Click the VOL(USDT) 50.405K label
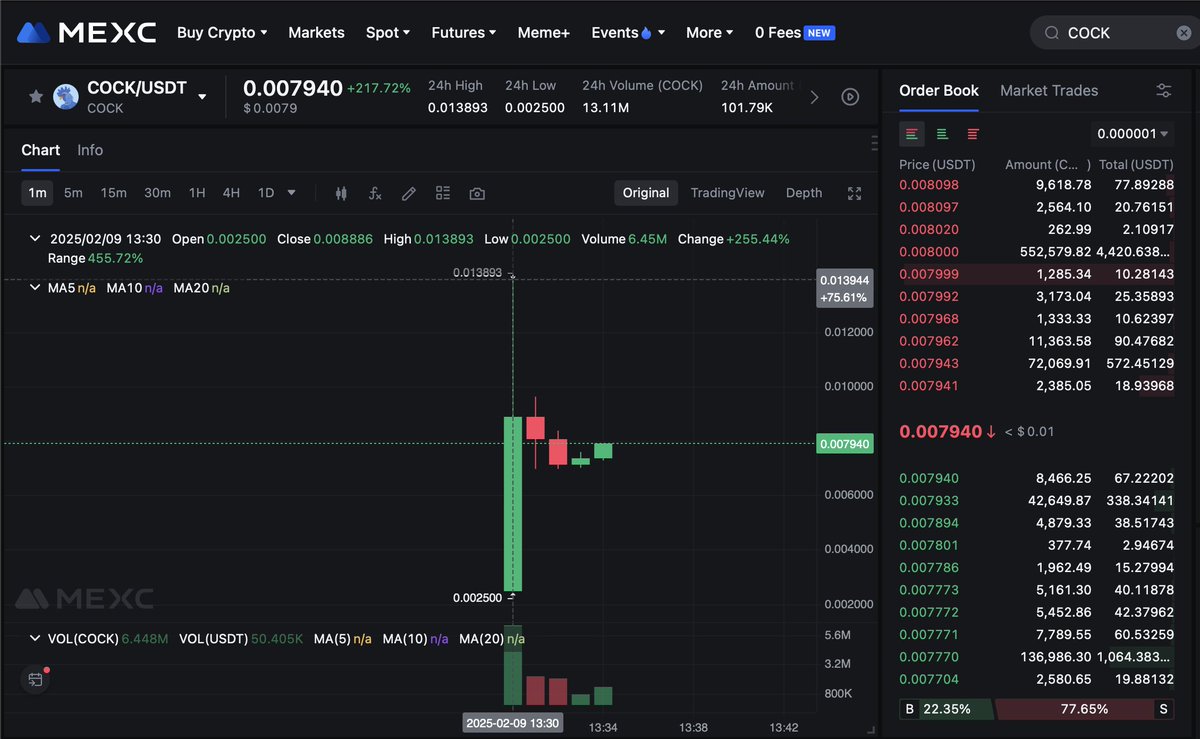1200x739 pixels. [241, 638]
